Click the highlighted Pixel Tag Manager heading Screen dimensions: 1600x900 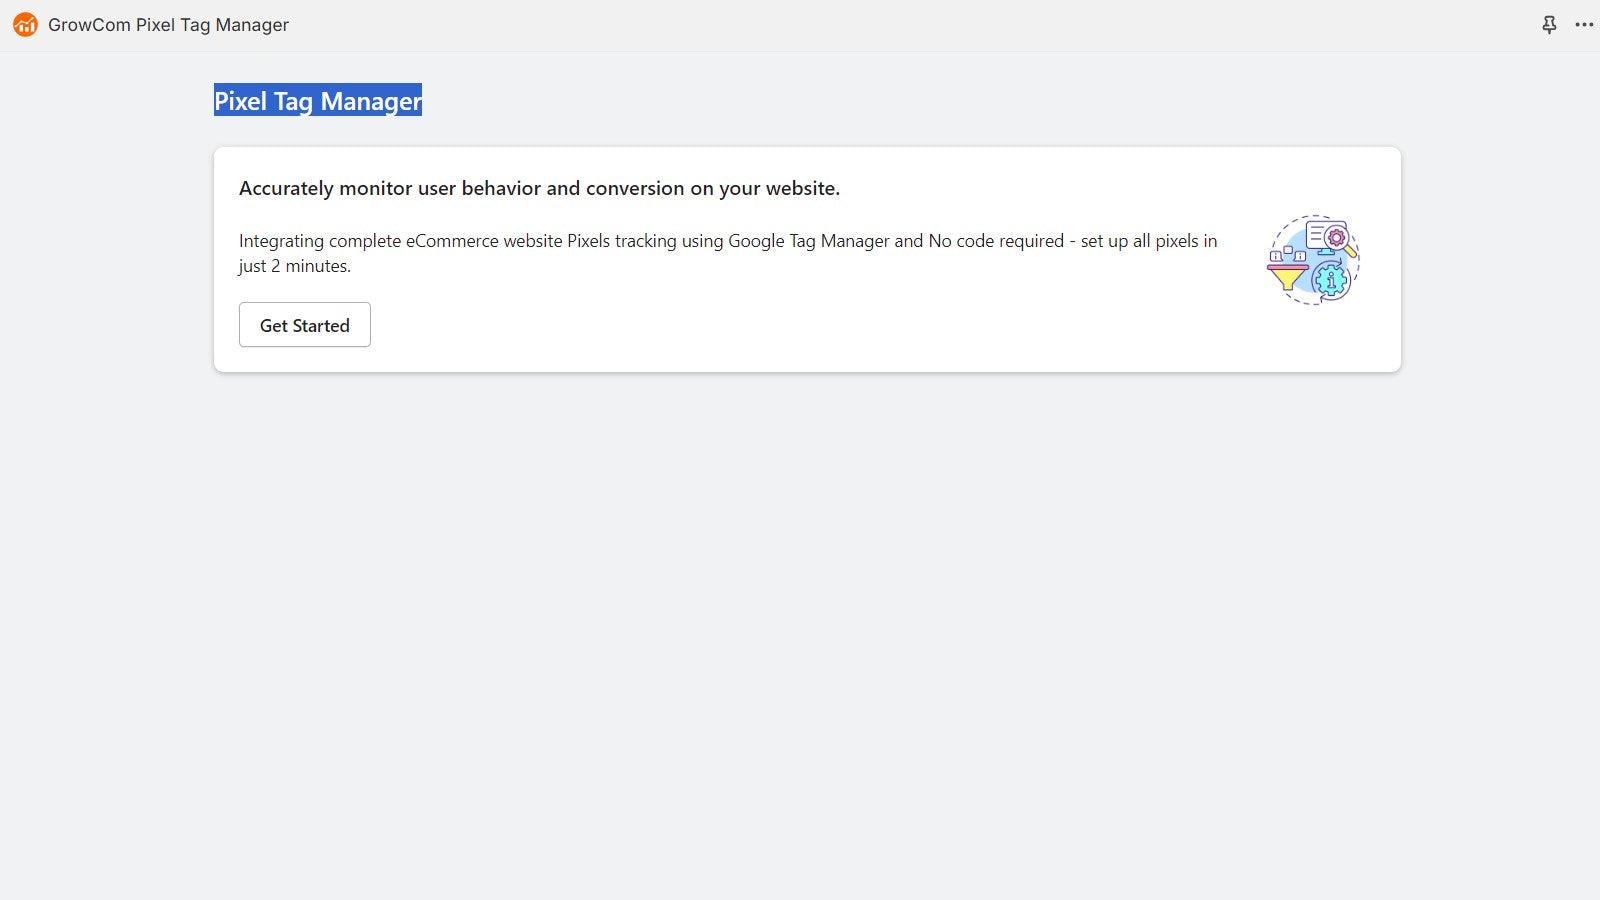coord(318,100)
